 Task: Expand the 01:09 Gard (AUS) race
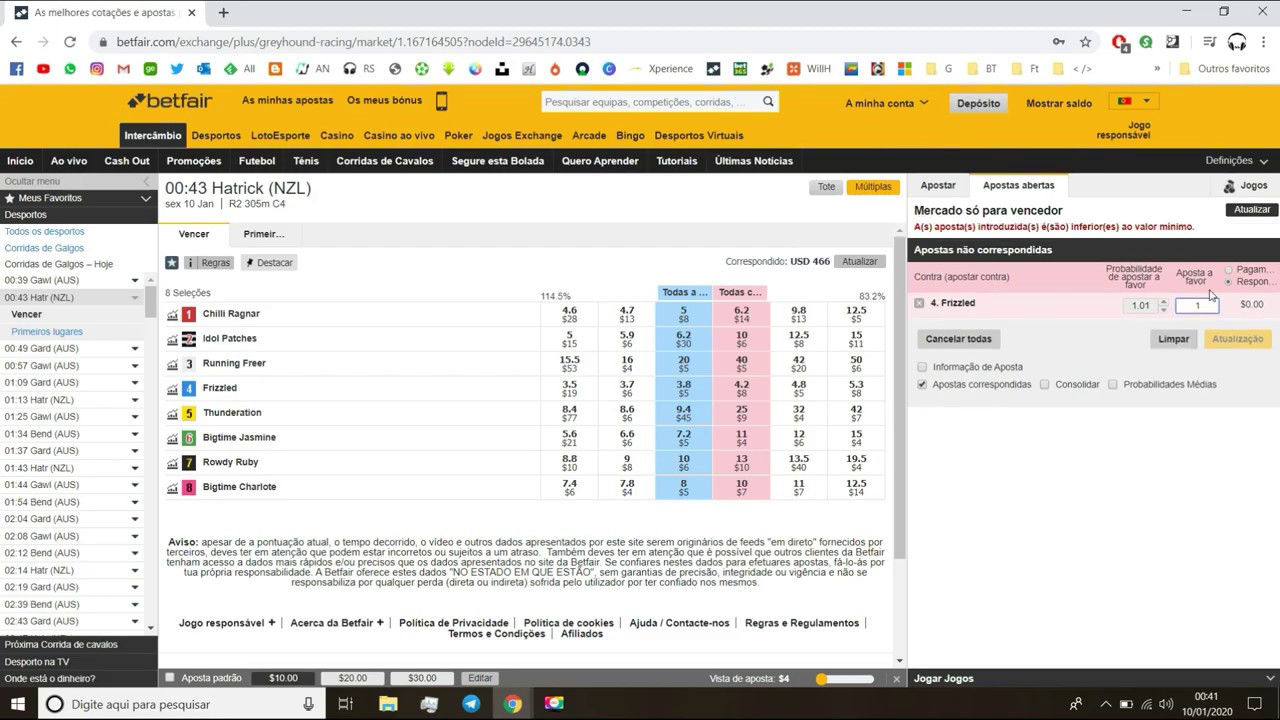[134, 383]
